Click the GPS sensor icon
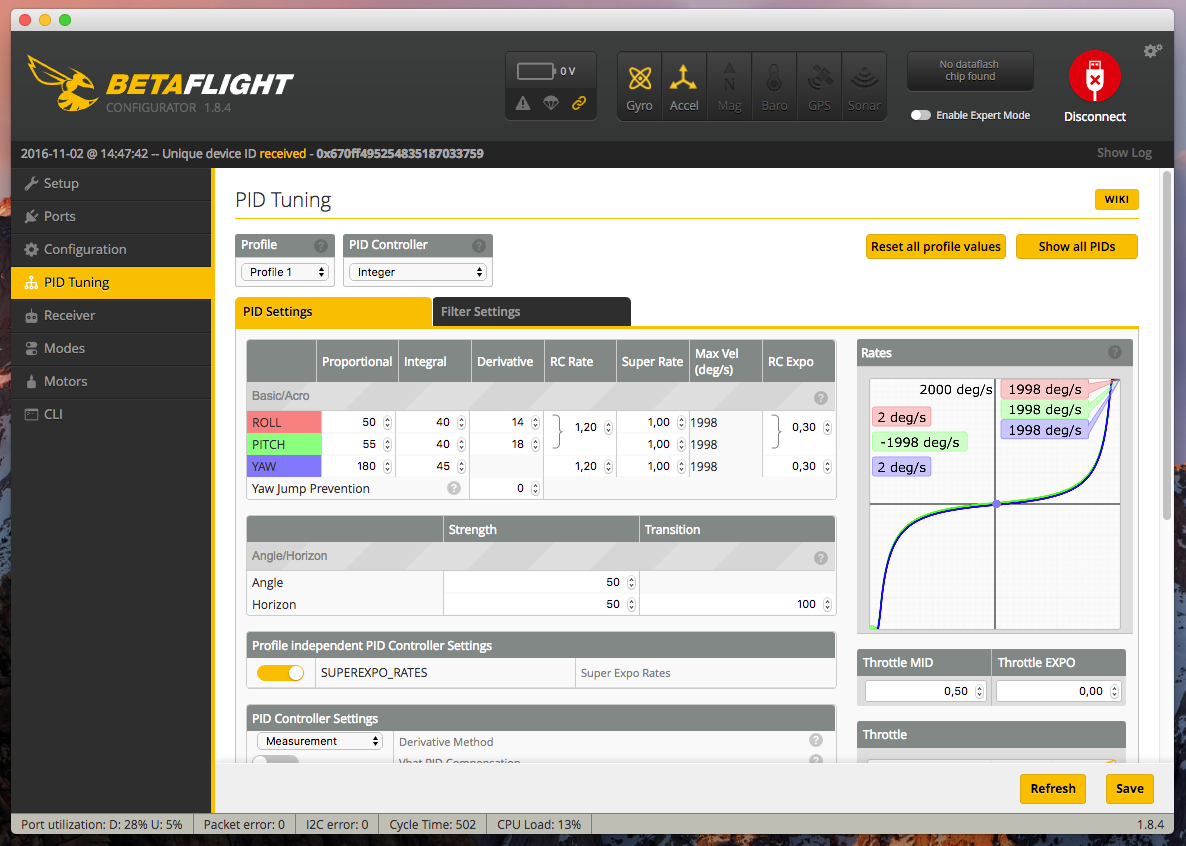This screenshot has width=1186, height=846. [819, 86]
